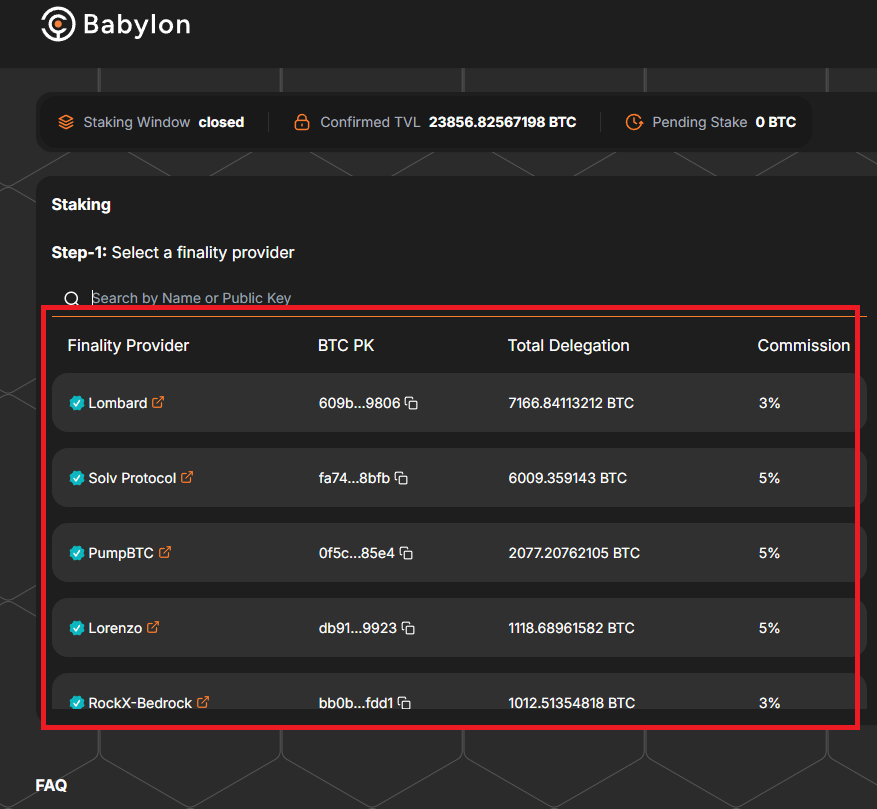
Task: Select RockX-Bedrock finality provider name
Action: [140, 703]
